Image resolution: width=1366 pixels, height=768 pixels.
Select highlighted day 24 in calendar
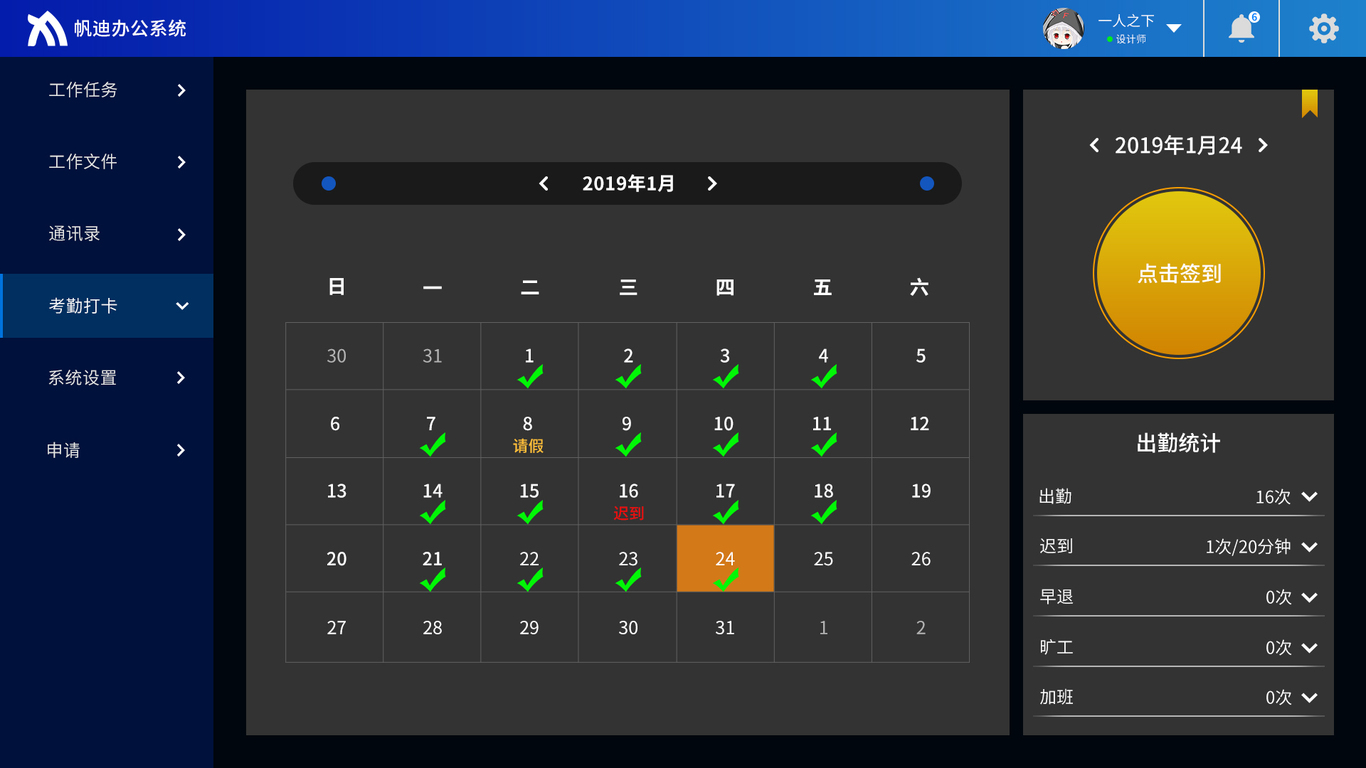[725, 559]
